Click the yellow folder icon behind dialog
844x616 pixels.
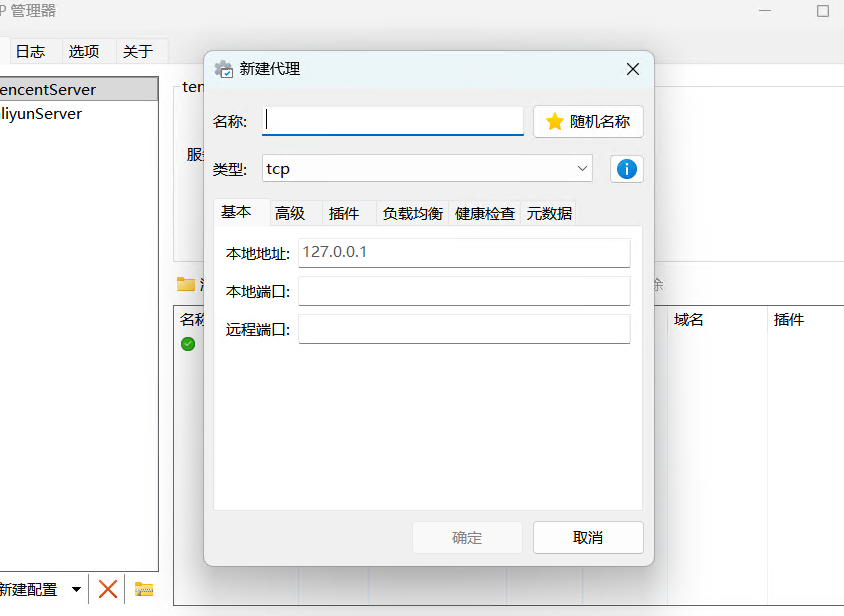(x=186, y=284)
